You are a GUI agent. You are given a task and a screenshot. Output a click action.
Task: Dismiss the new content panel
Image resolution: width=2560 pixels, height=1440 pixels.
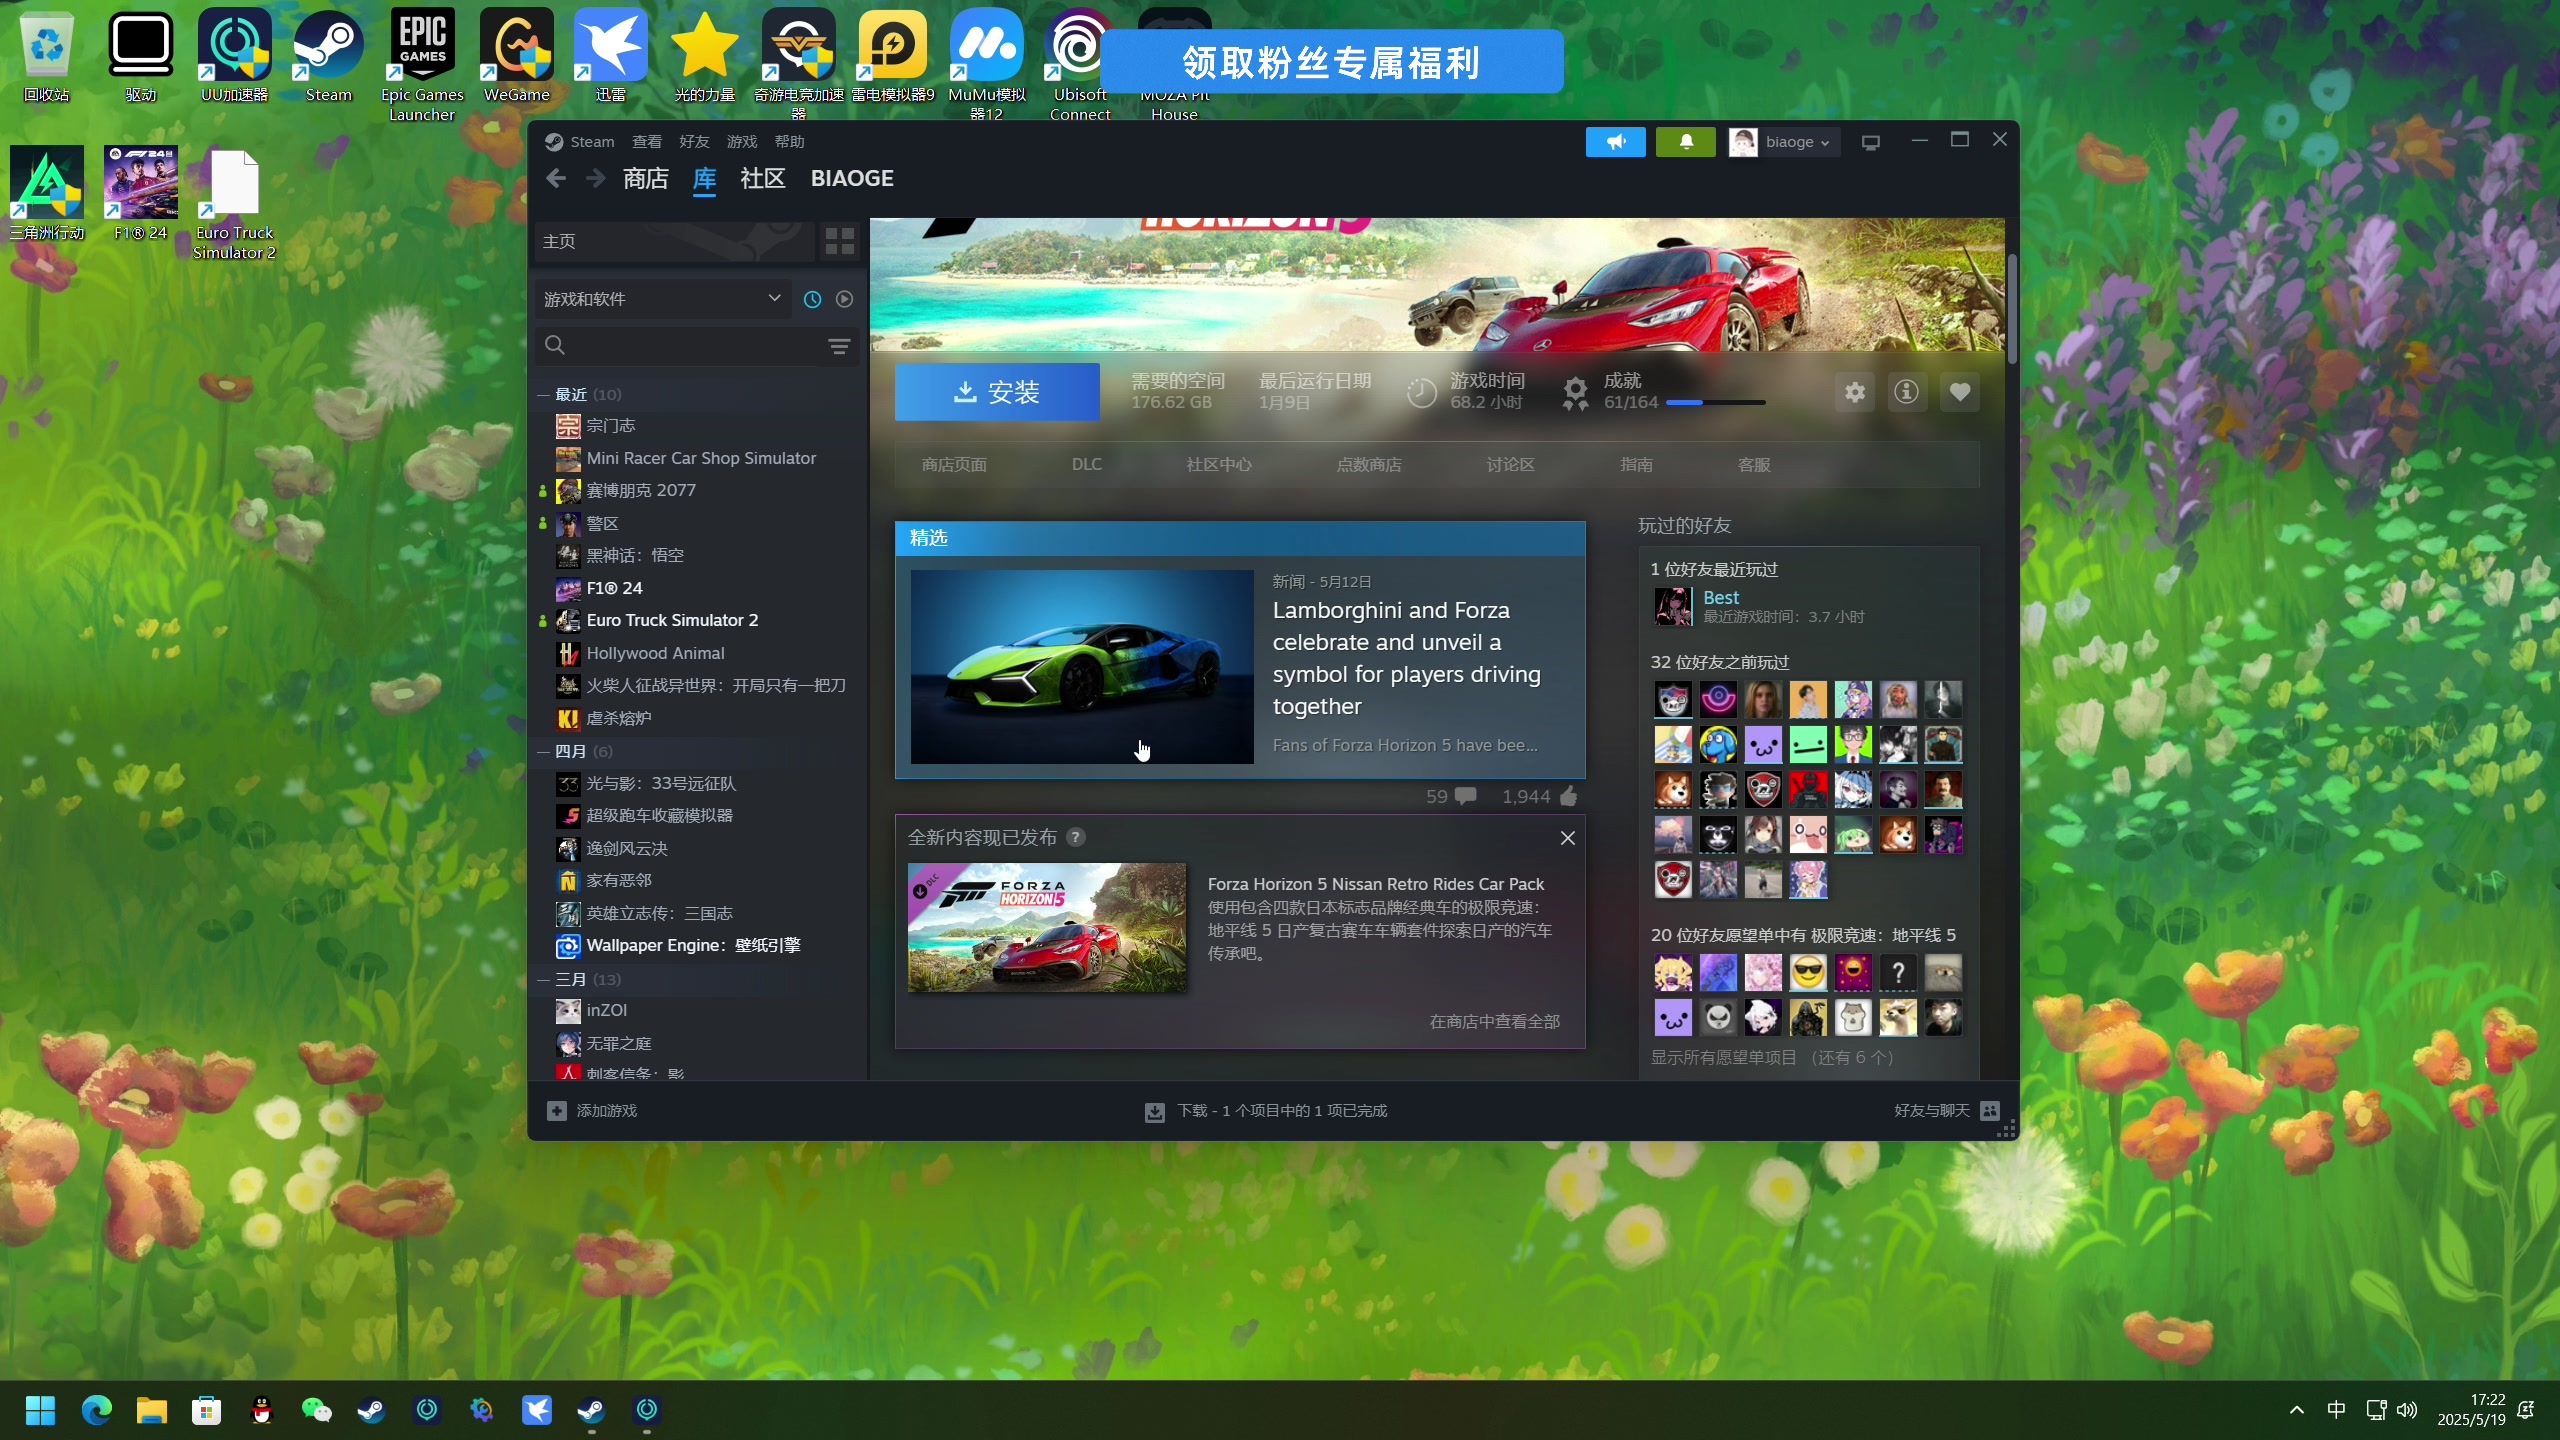(x=1568, y=838)
